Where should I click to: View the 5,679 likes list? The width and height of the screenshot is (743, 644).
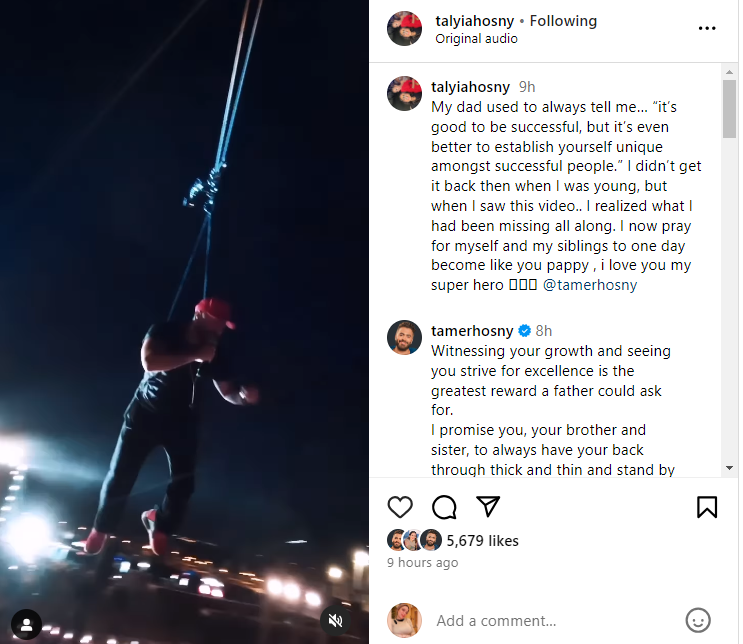482,541
